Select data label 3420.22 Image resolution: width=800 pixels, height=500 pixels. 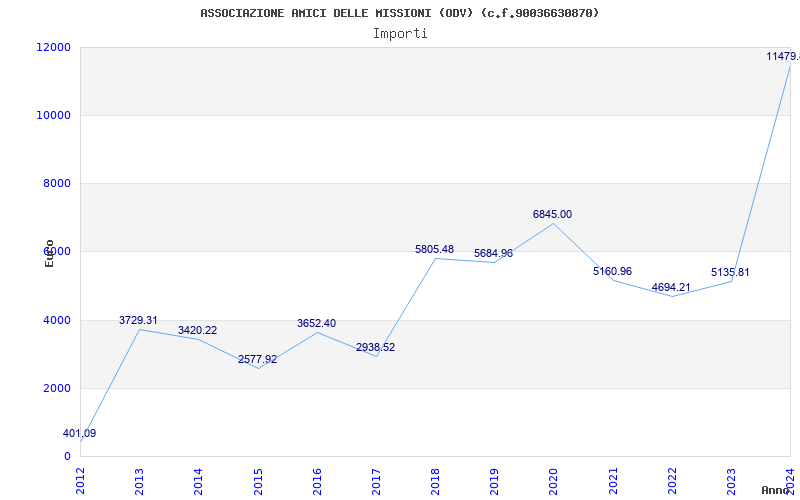click(197, 331)
